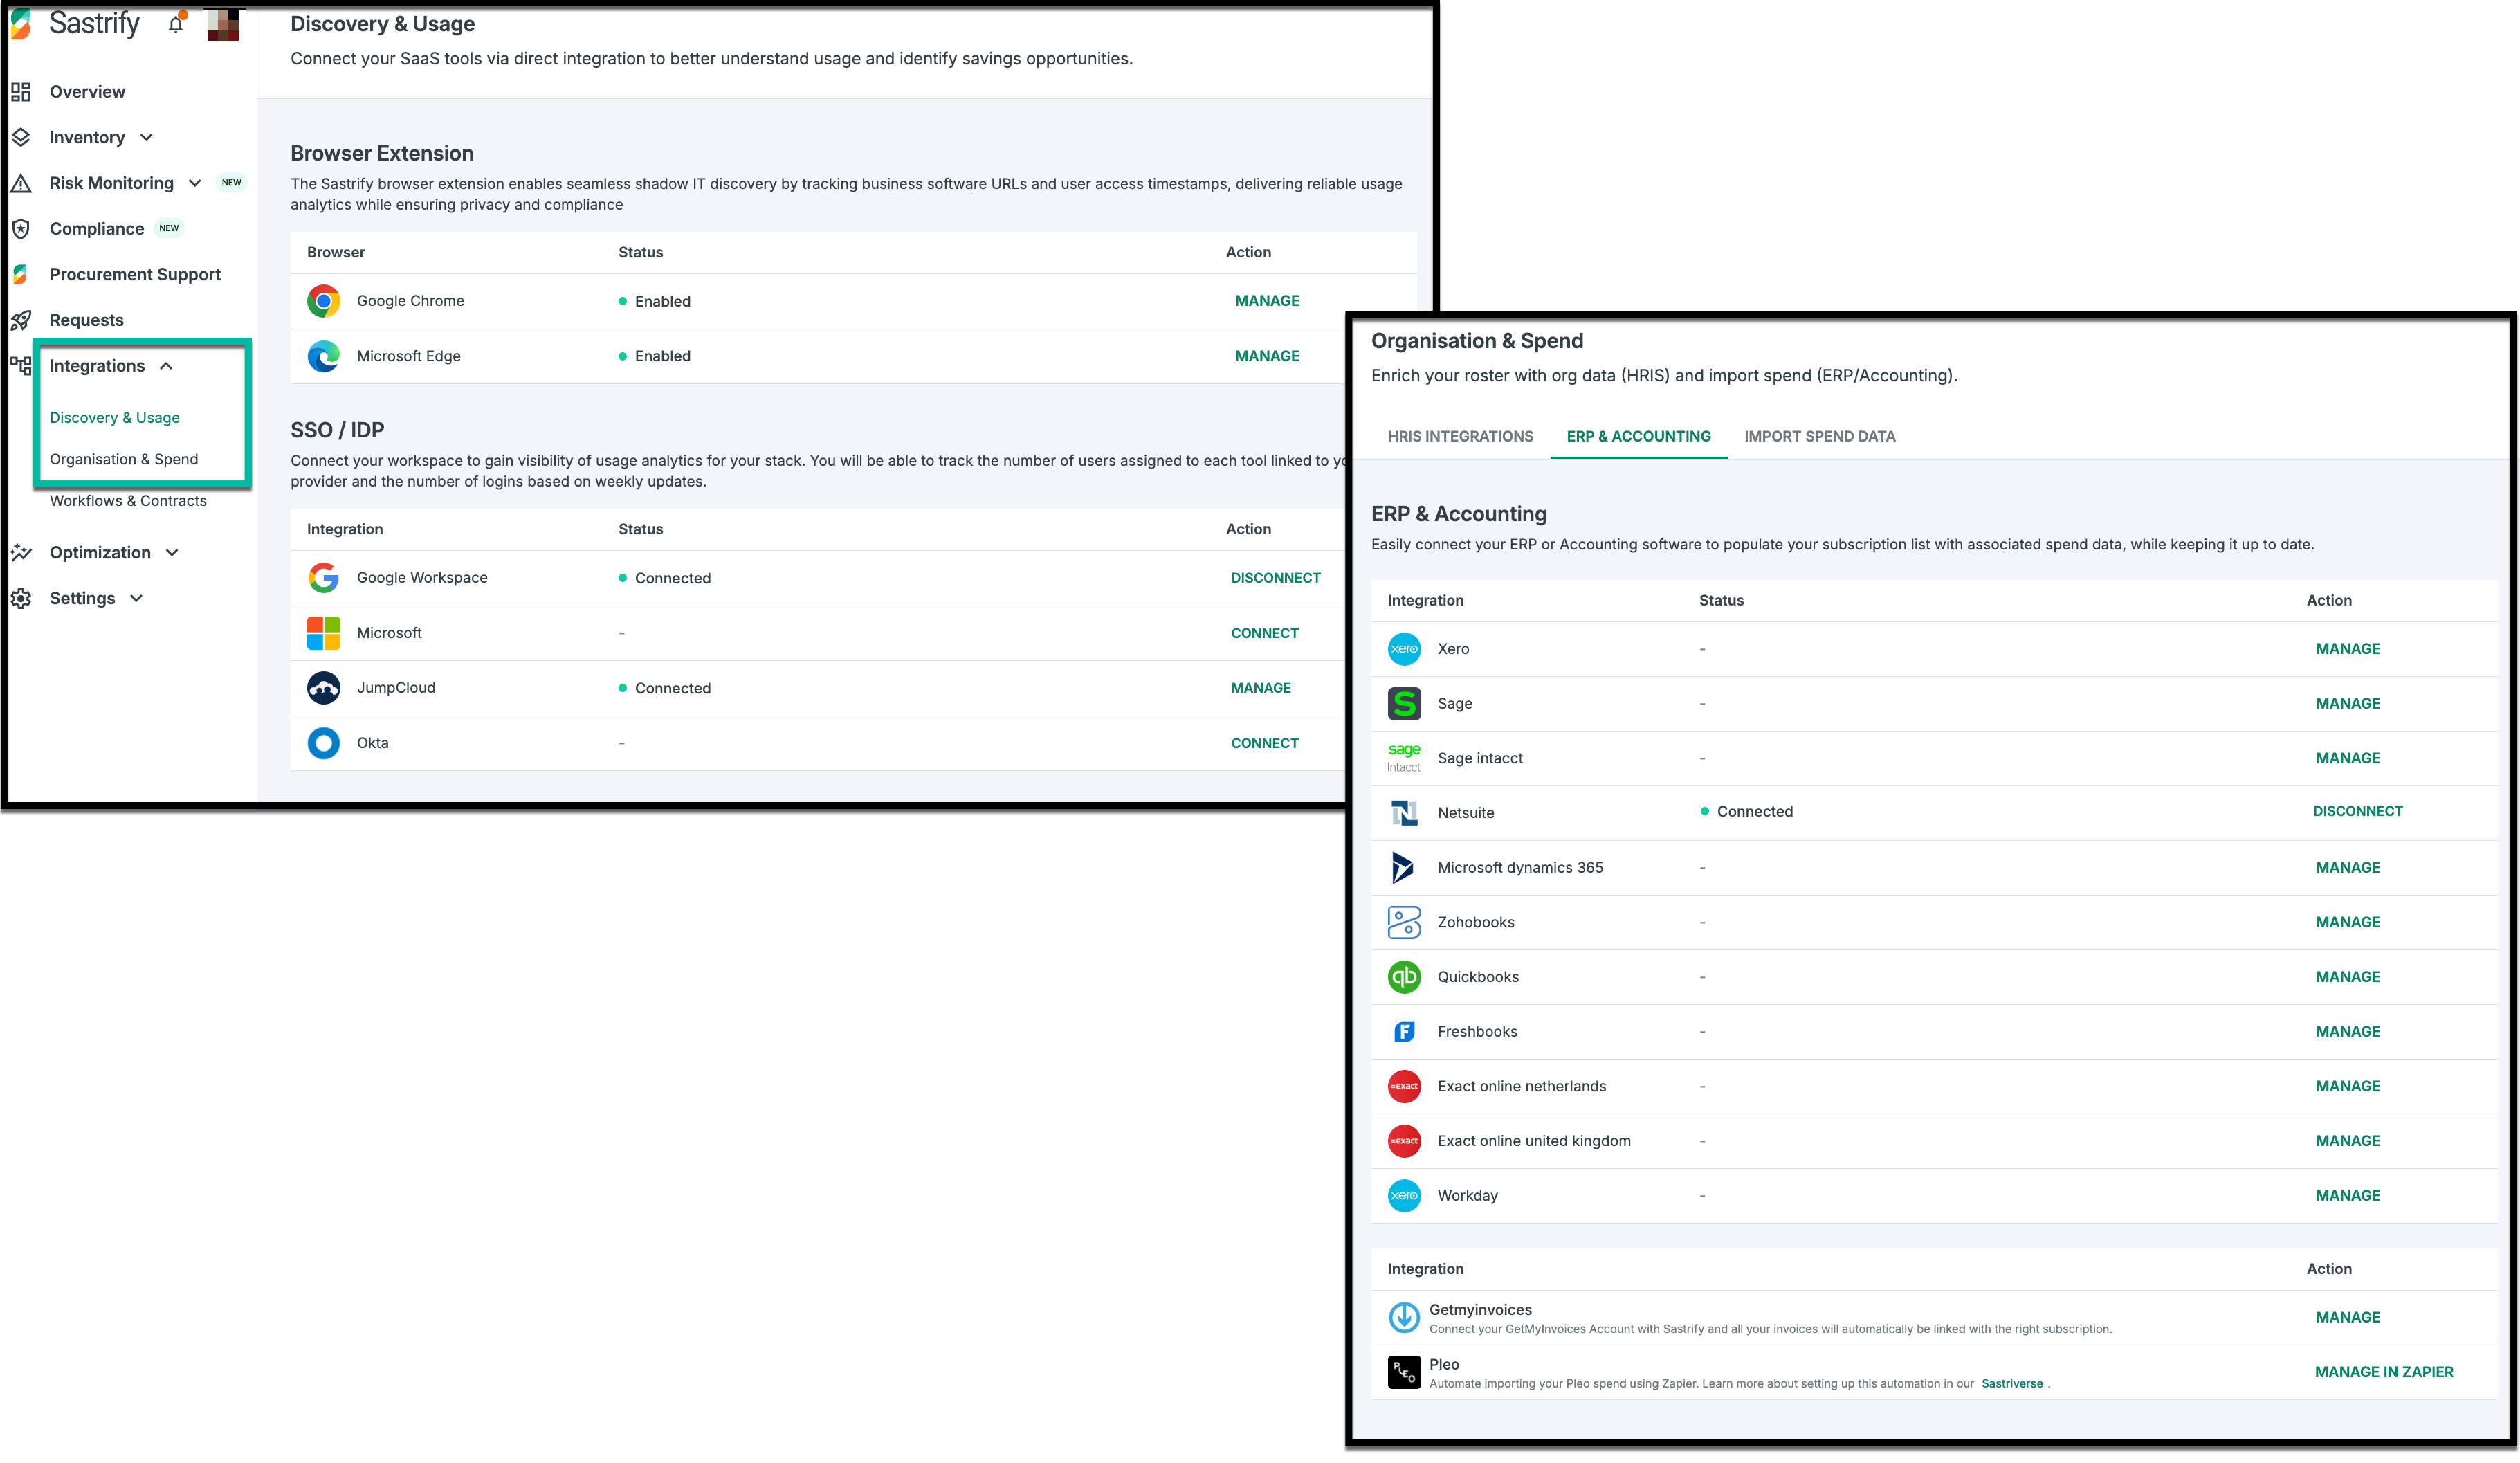Manage the Quickbooks integration
This screenshot has width=2520, height=1463.
[x=2347, y=977]
